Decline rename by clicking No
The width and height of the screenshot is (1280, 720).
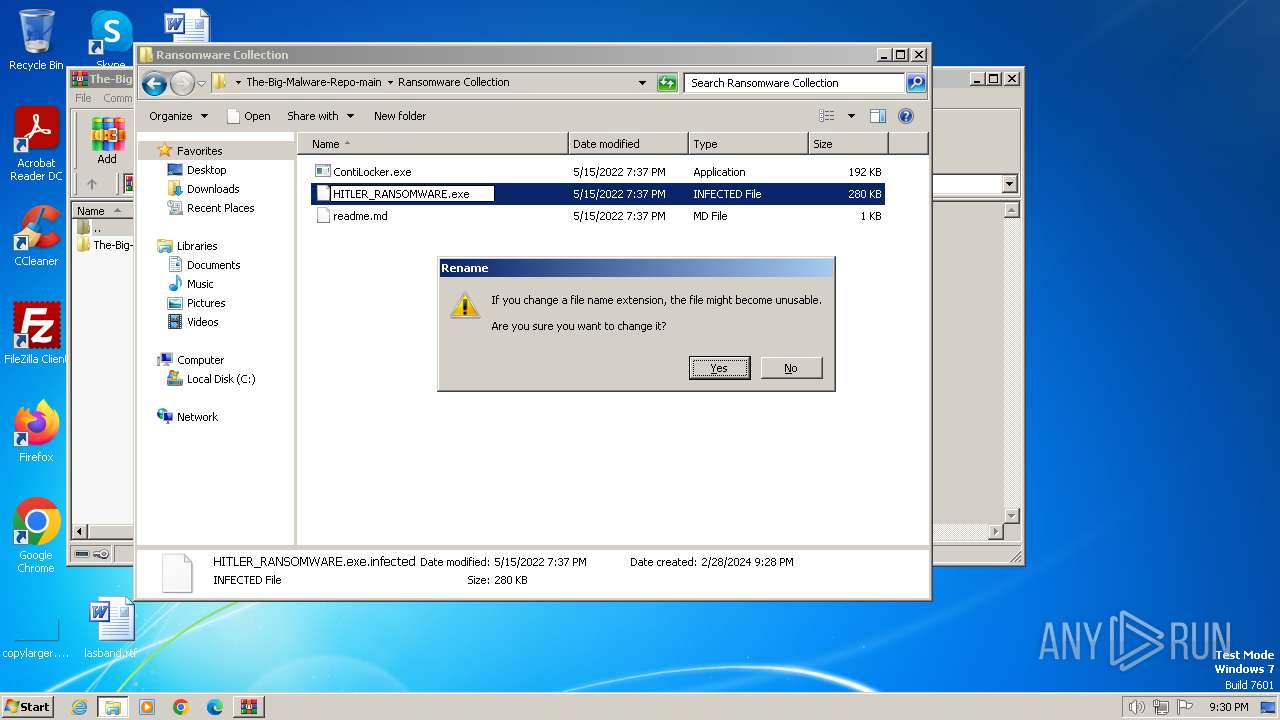(791, 368)
